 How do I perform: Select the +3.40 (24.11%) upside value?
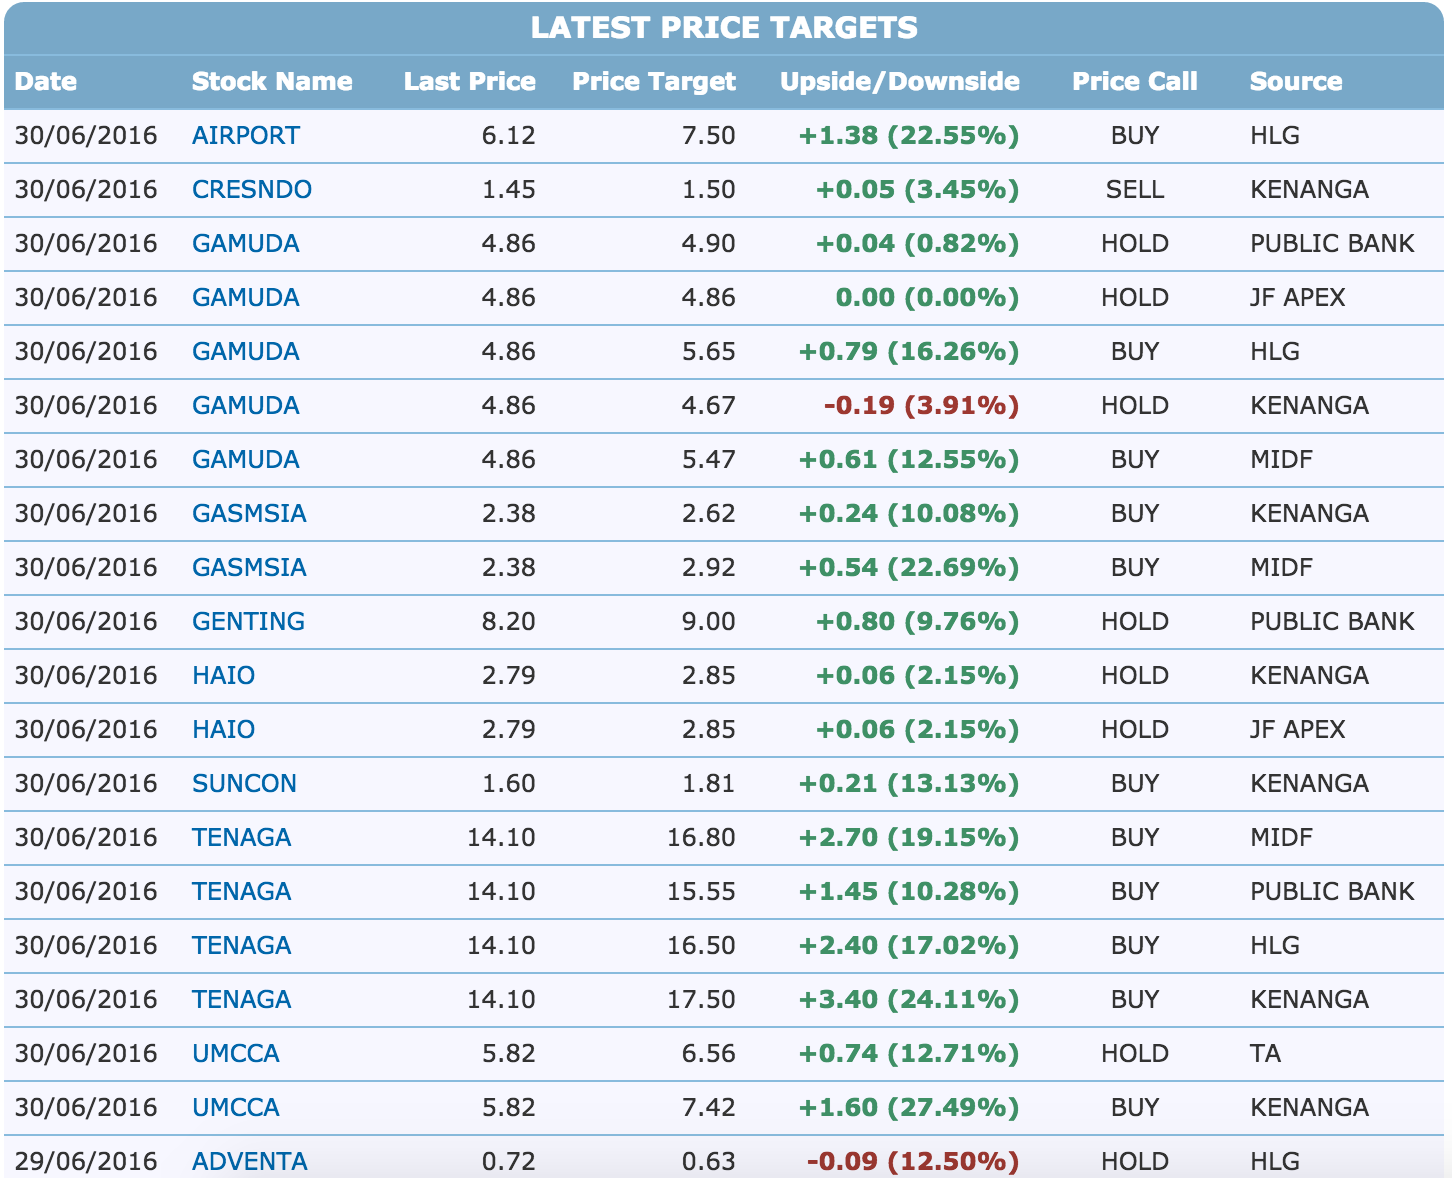click(909, 1000)
